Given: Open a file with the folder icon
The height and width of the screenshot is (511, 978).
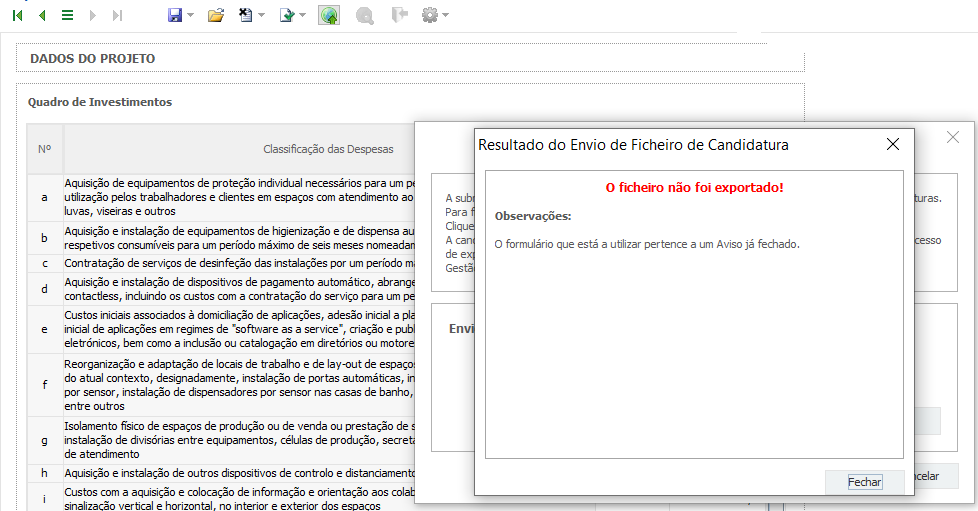Looking at the screenshot, I should pyautogui.click(x=216, y=15).
